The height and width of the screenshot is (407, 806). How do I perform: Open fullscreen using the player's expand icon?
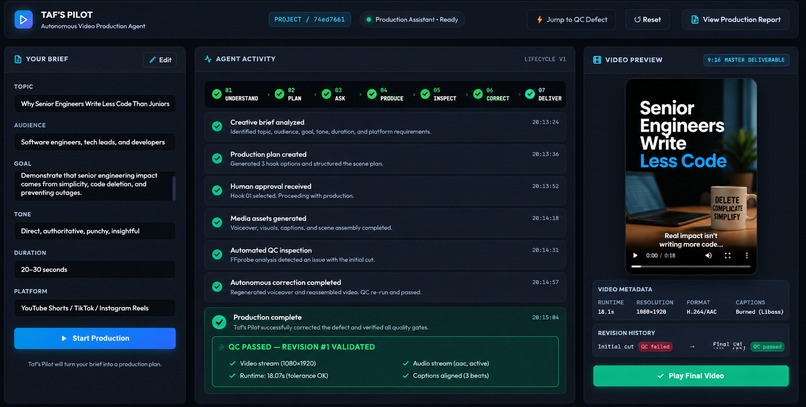[x=727, y=255]
